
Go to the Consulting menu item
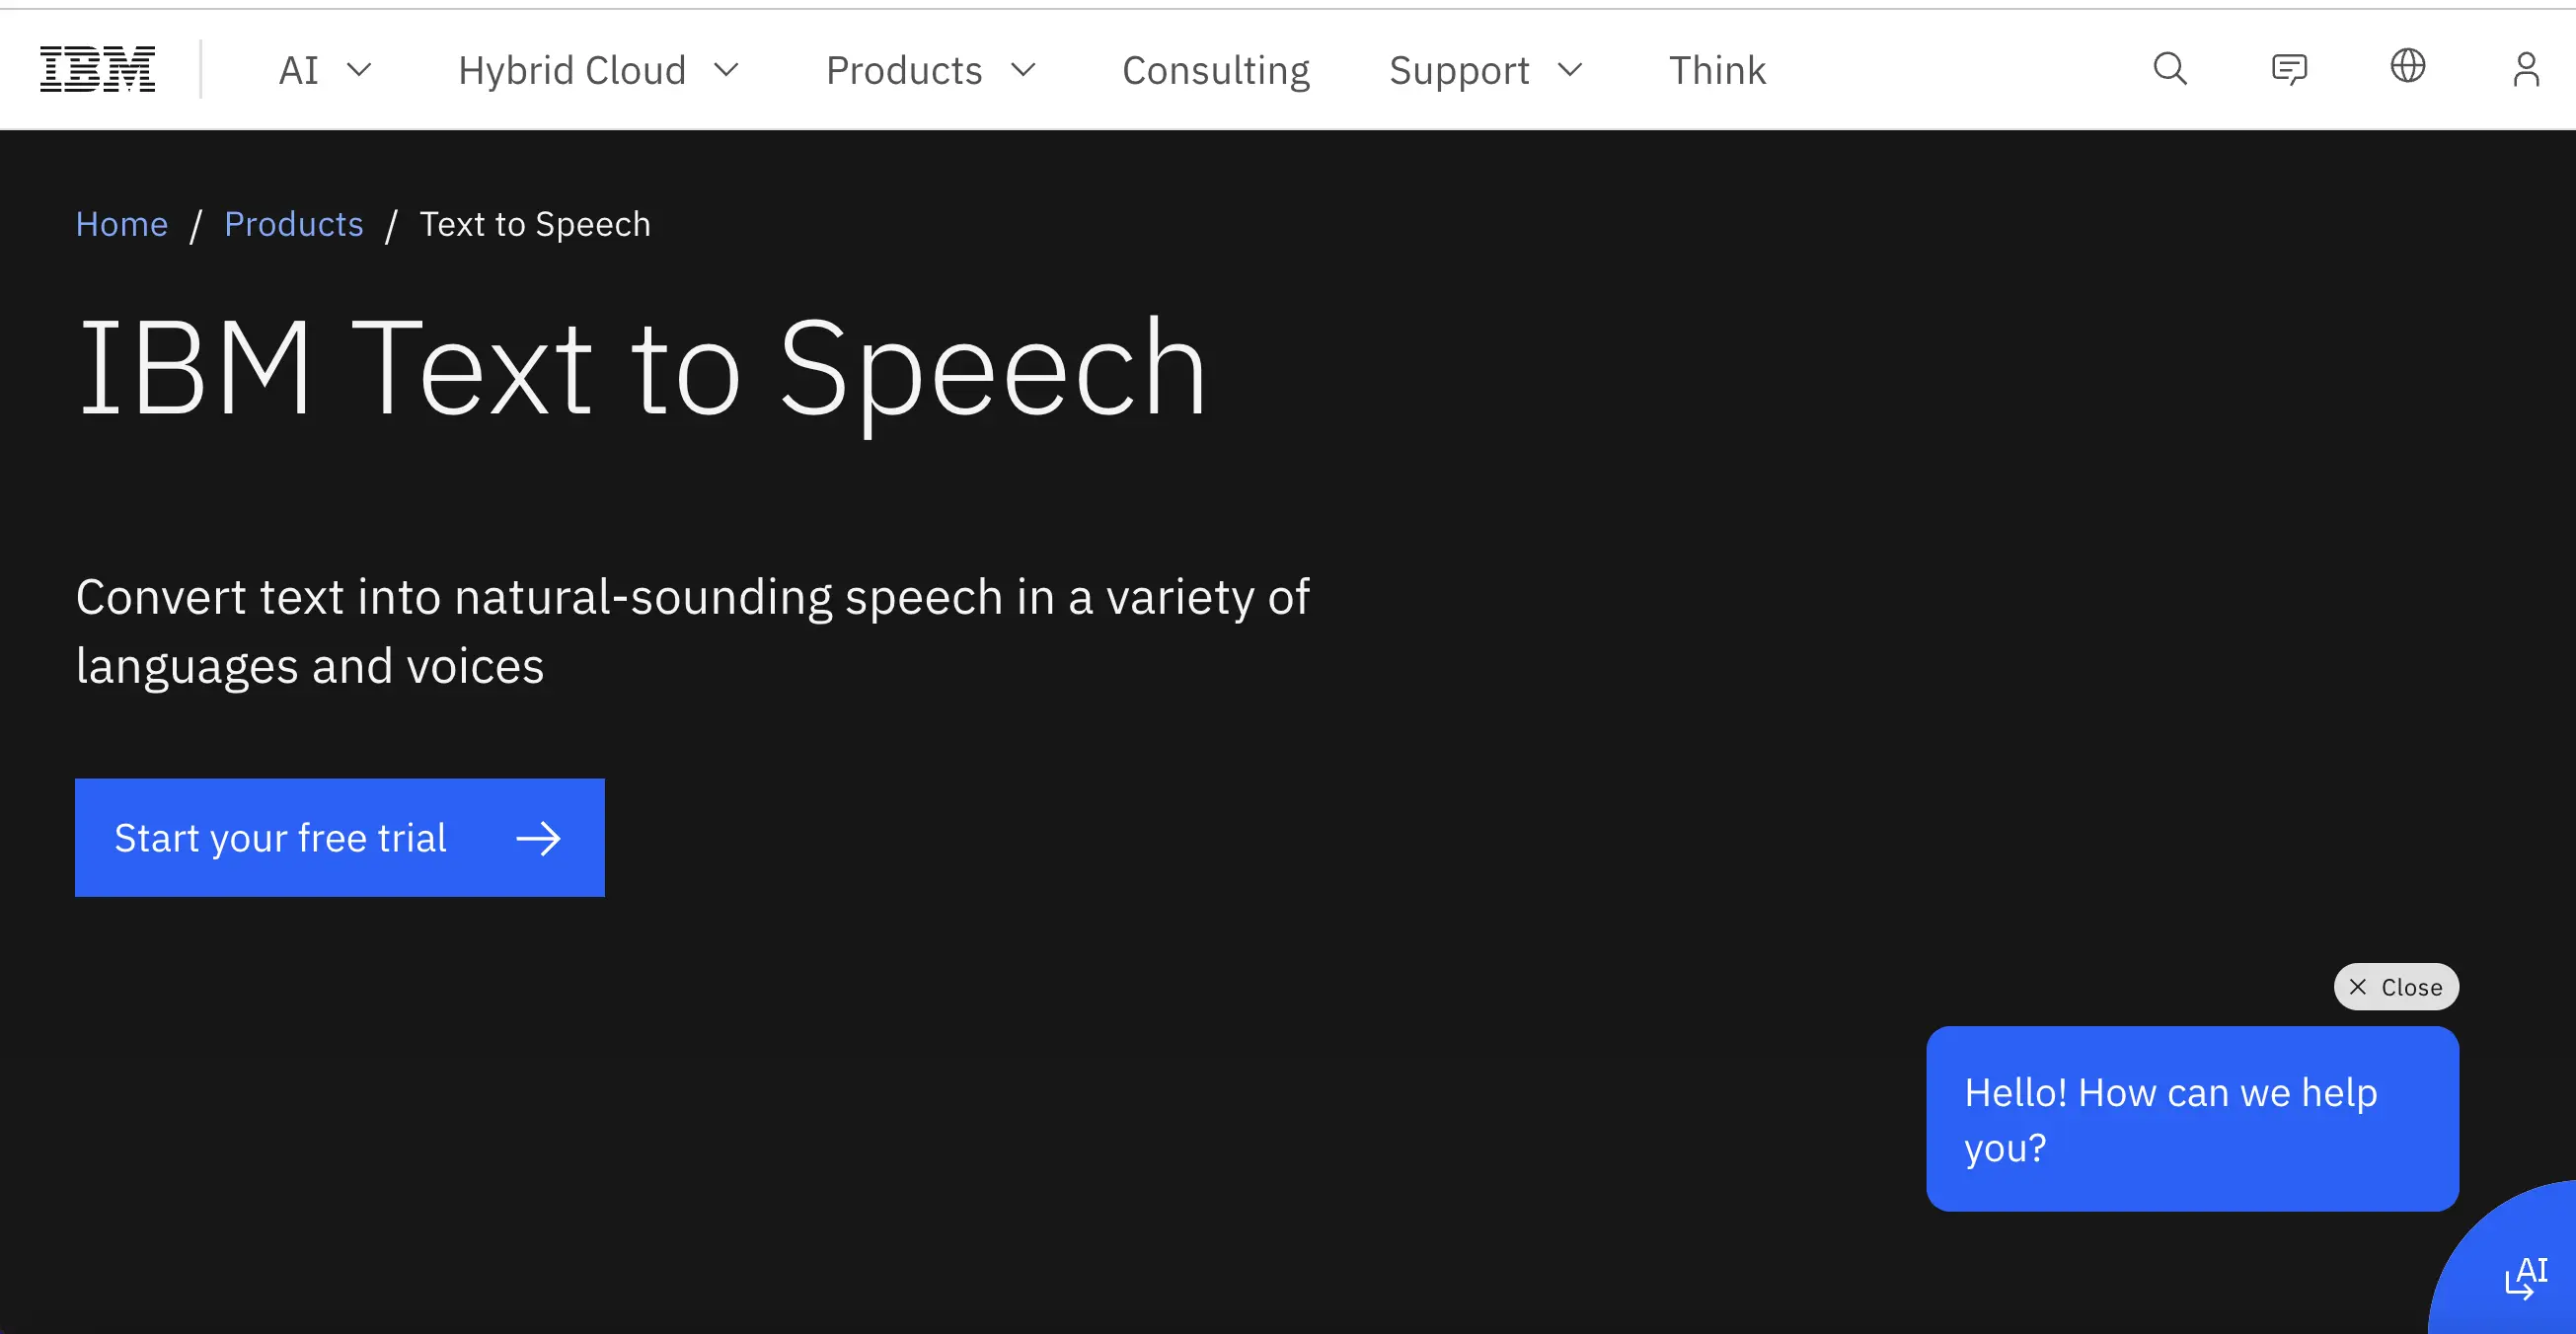pos(1215,70)
